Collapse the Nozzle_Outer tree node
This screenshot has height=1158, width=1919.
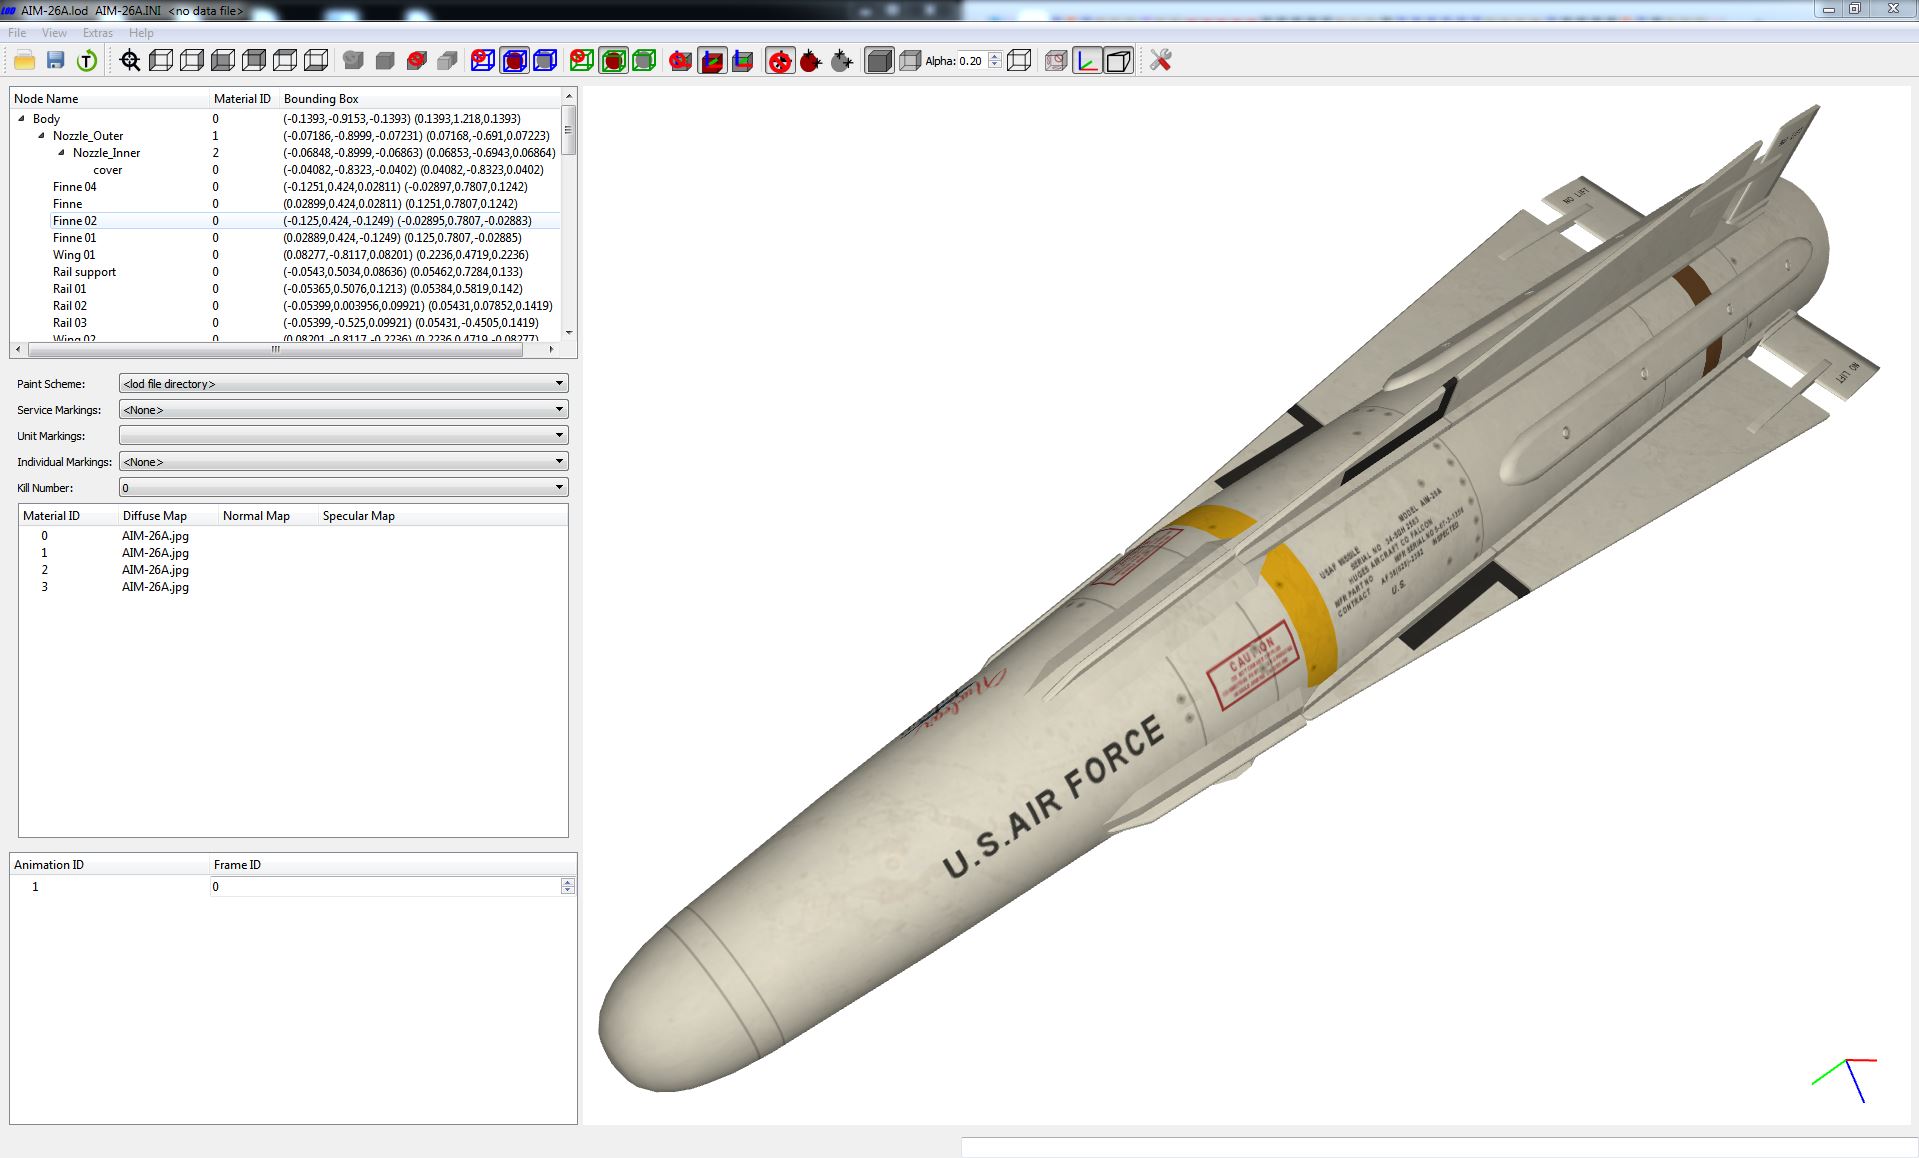[x=42, y=136]
